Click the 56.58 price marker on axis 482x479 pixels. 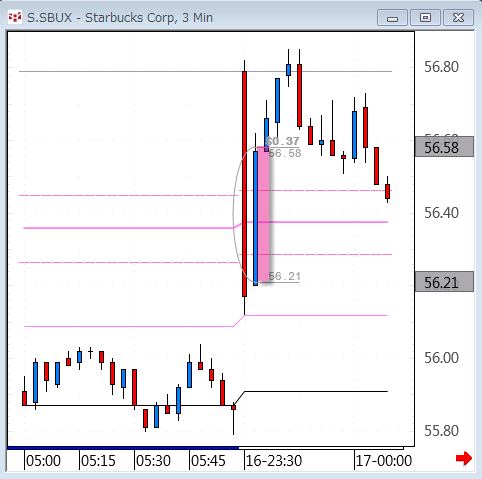point(444,147)
